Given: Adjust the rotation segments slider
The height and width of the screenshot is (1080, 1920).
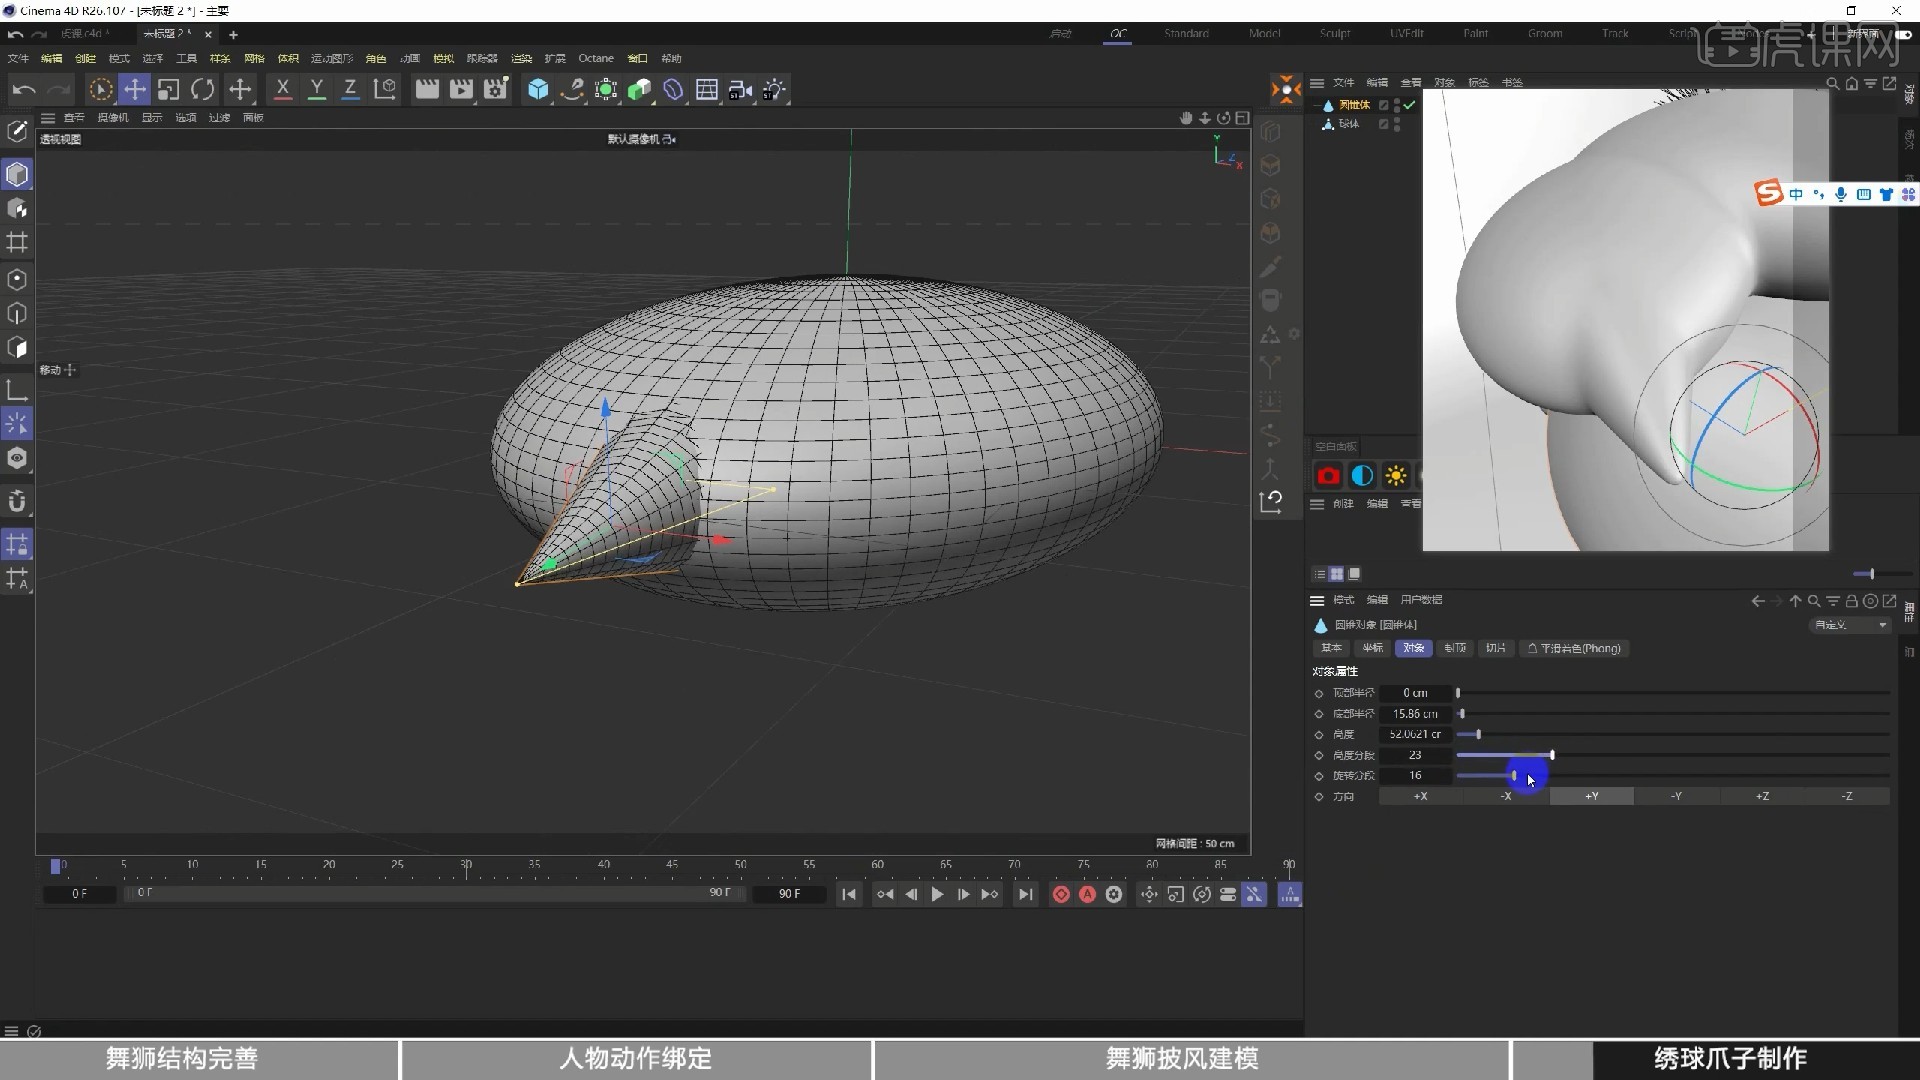Looking at the screenshot, I should tap(1673, 776).
